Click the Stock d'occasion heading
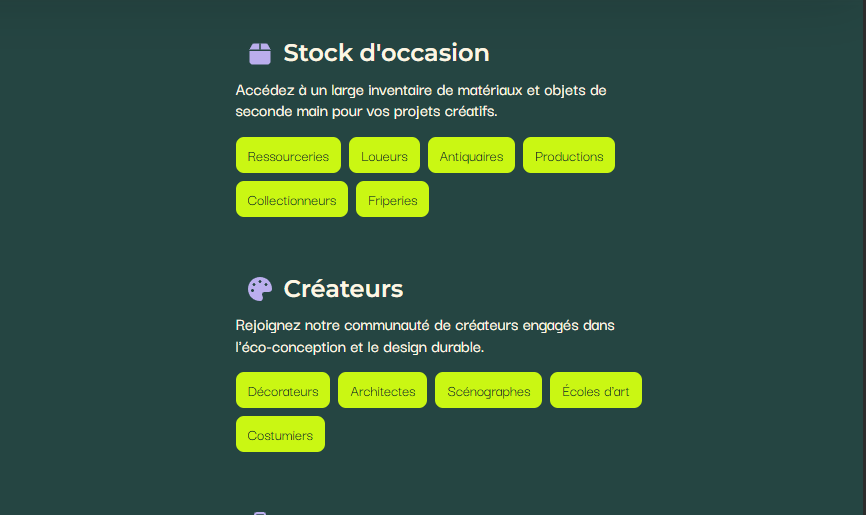Image resolution: width=866 pixels, height=515 pixels. coord(386,53)
